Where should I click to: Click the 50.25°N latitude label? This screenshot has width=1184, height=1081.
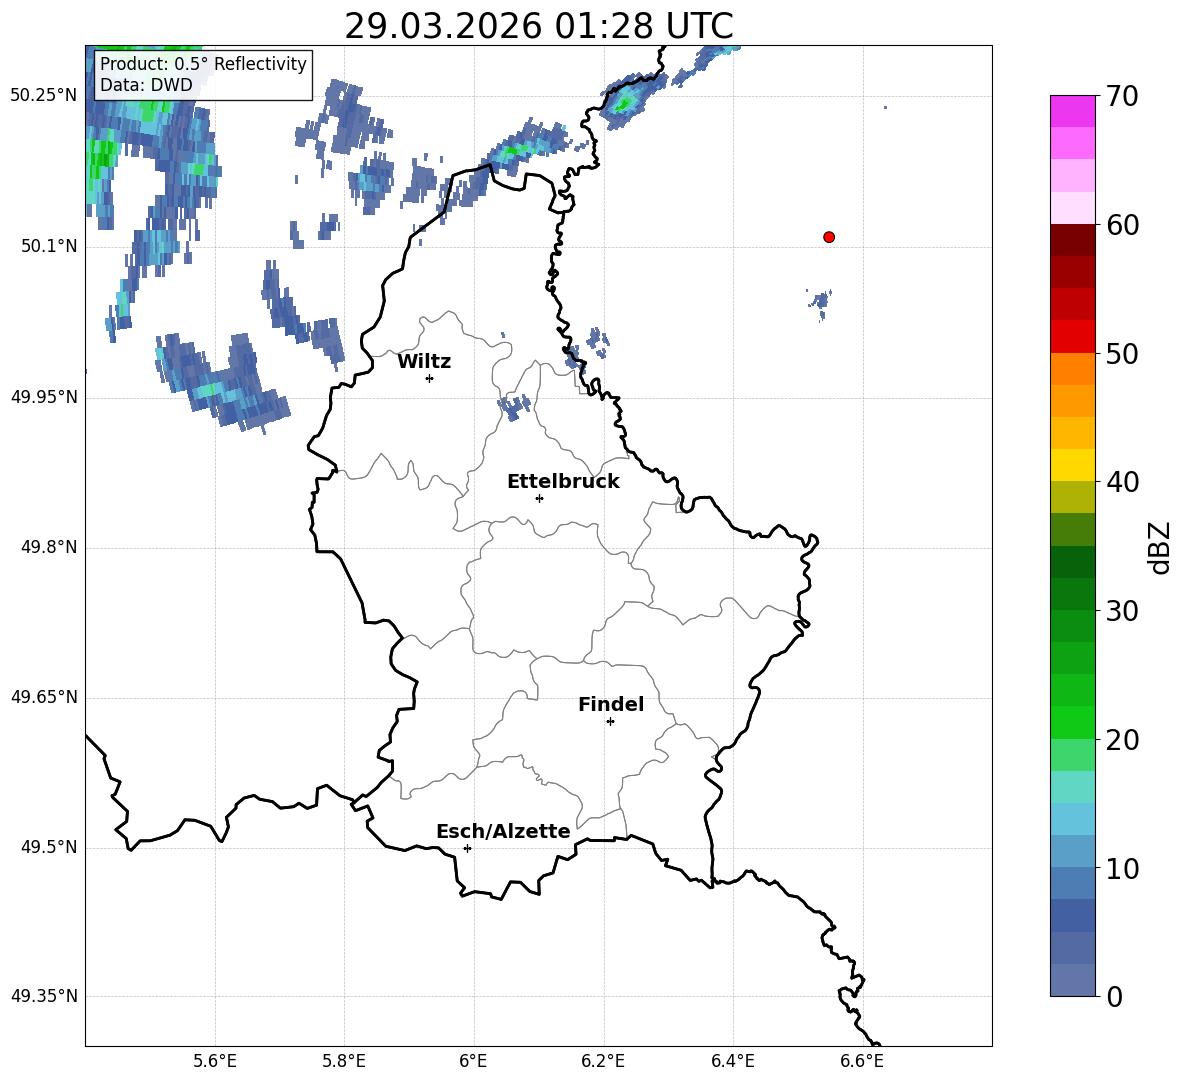[44, 96]
